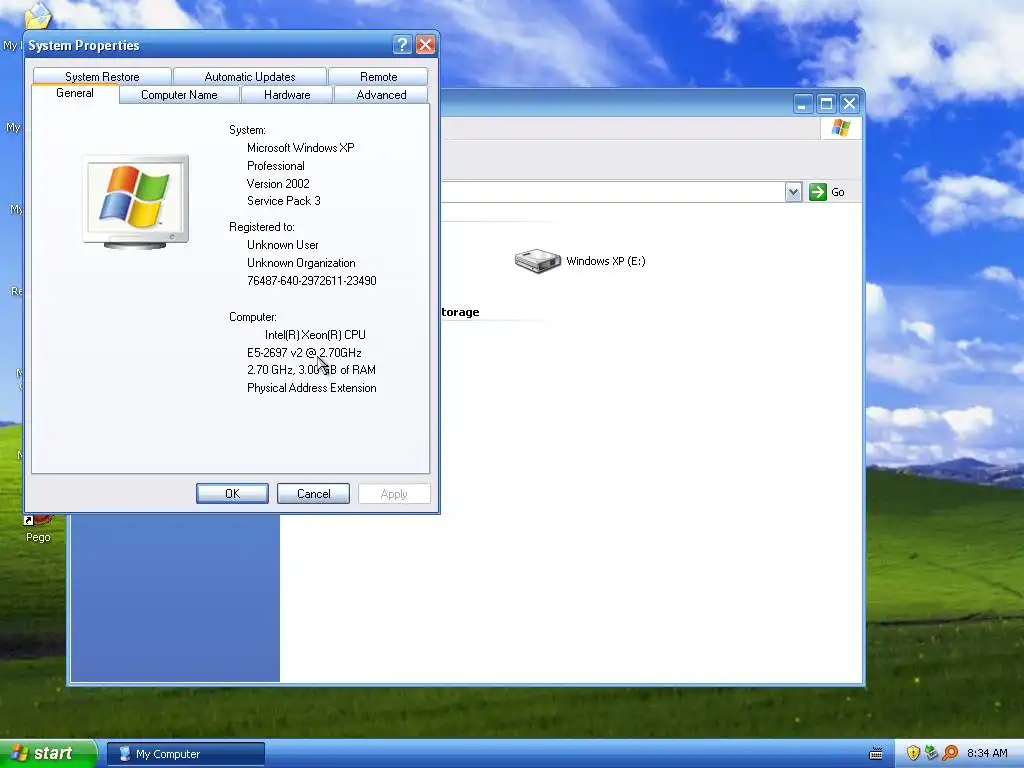Image resolution: width=1024 pixels, height=768 pixels.
Task: Open the Hardware tab
Action: (x=287, y=95)
